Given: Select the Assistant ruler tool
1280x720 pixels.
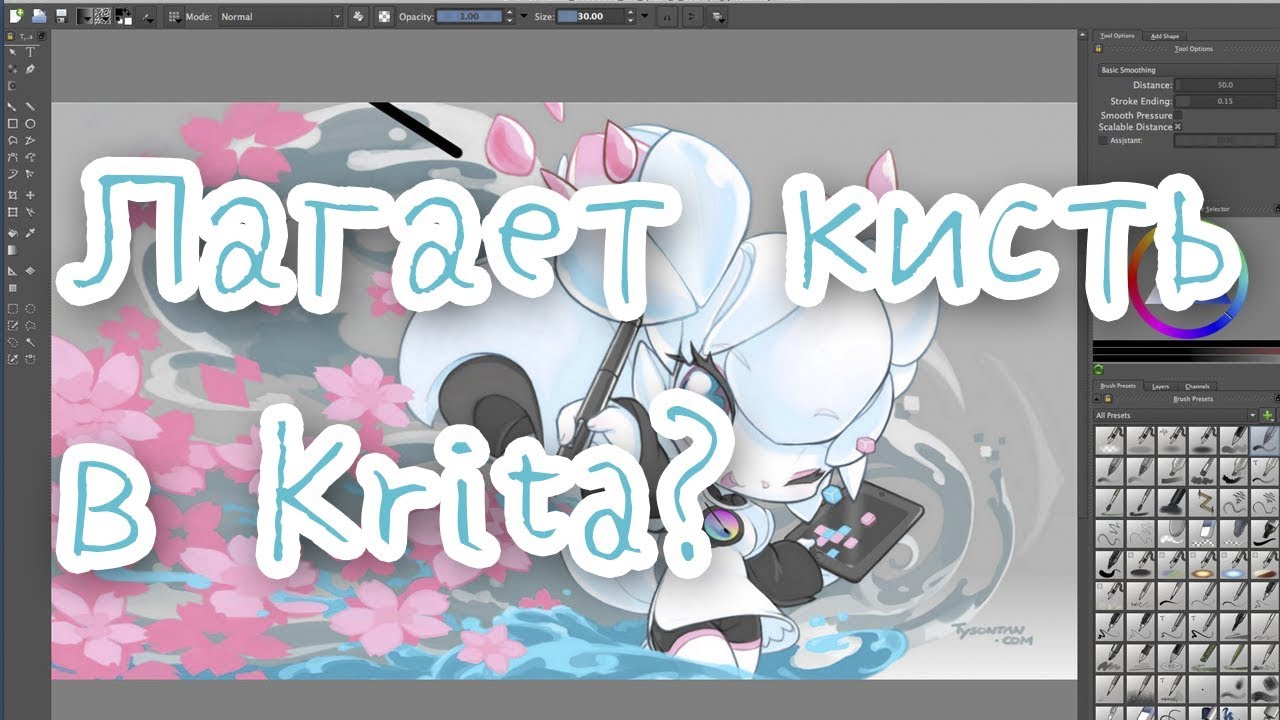Looking at the screenshot, I should (x=12, y=271).
